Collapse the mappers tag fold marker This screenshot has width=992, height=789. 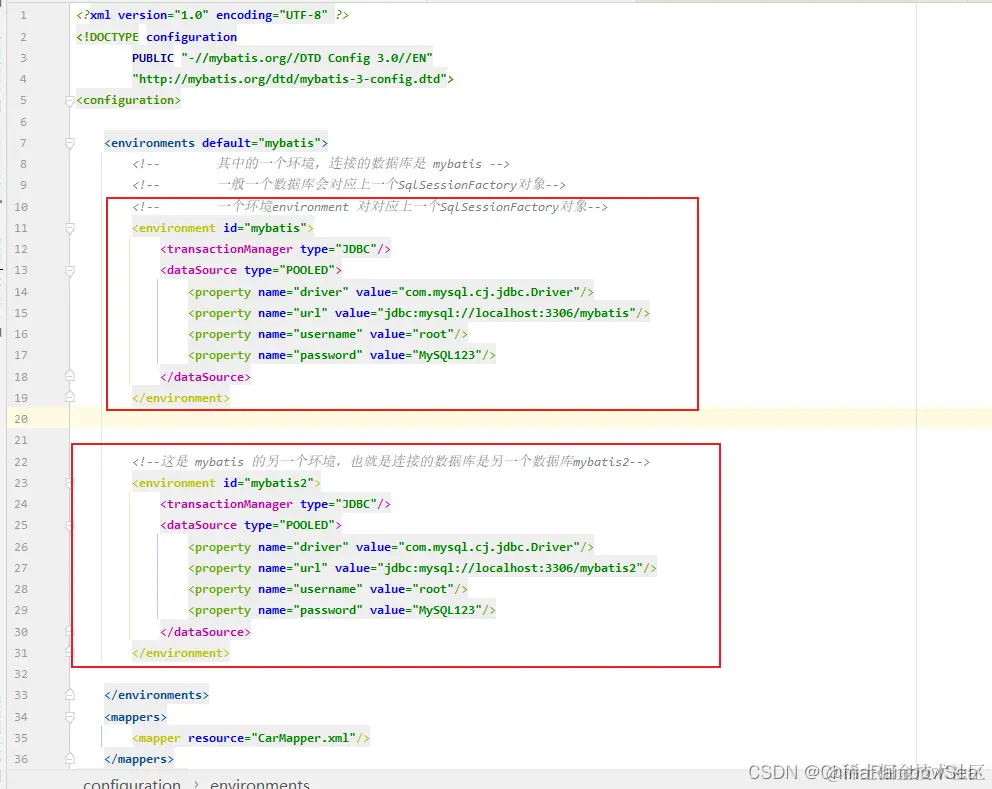point(70,718)
